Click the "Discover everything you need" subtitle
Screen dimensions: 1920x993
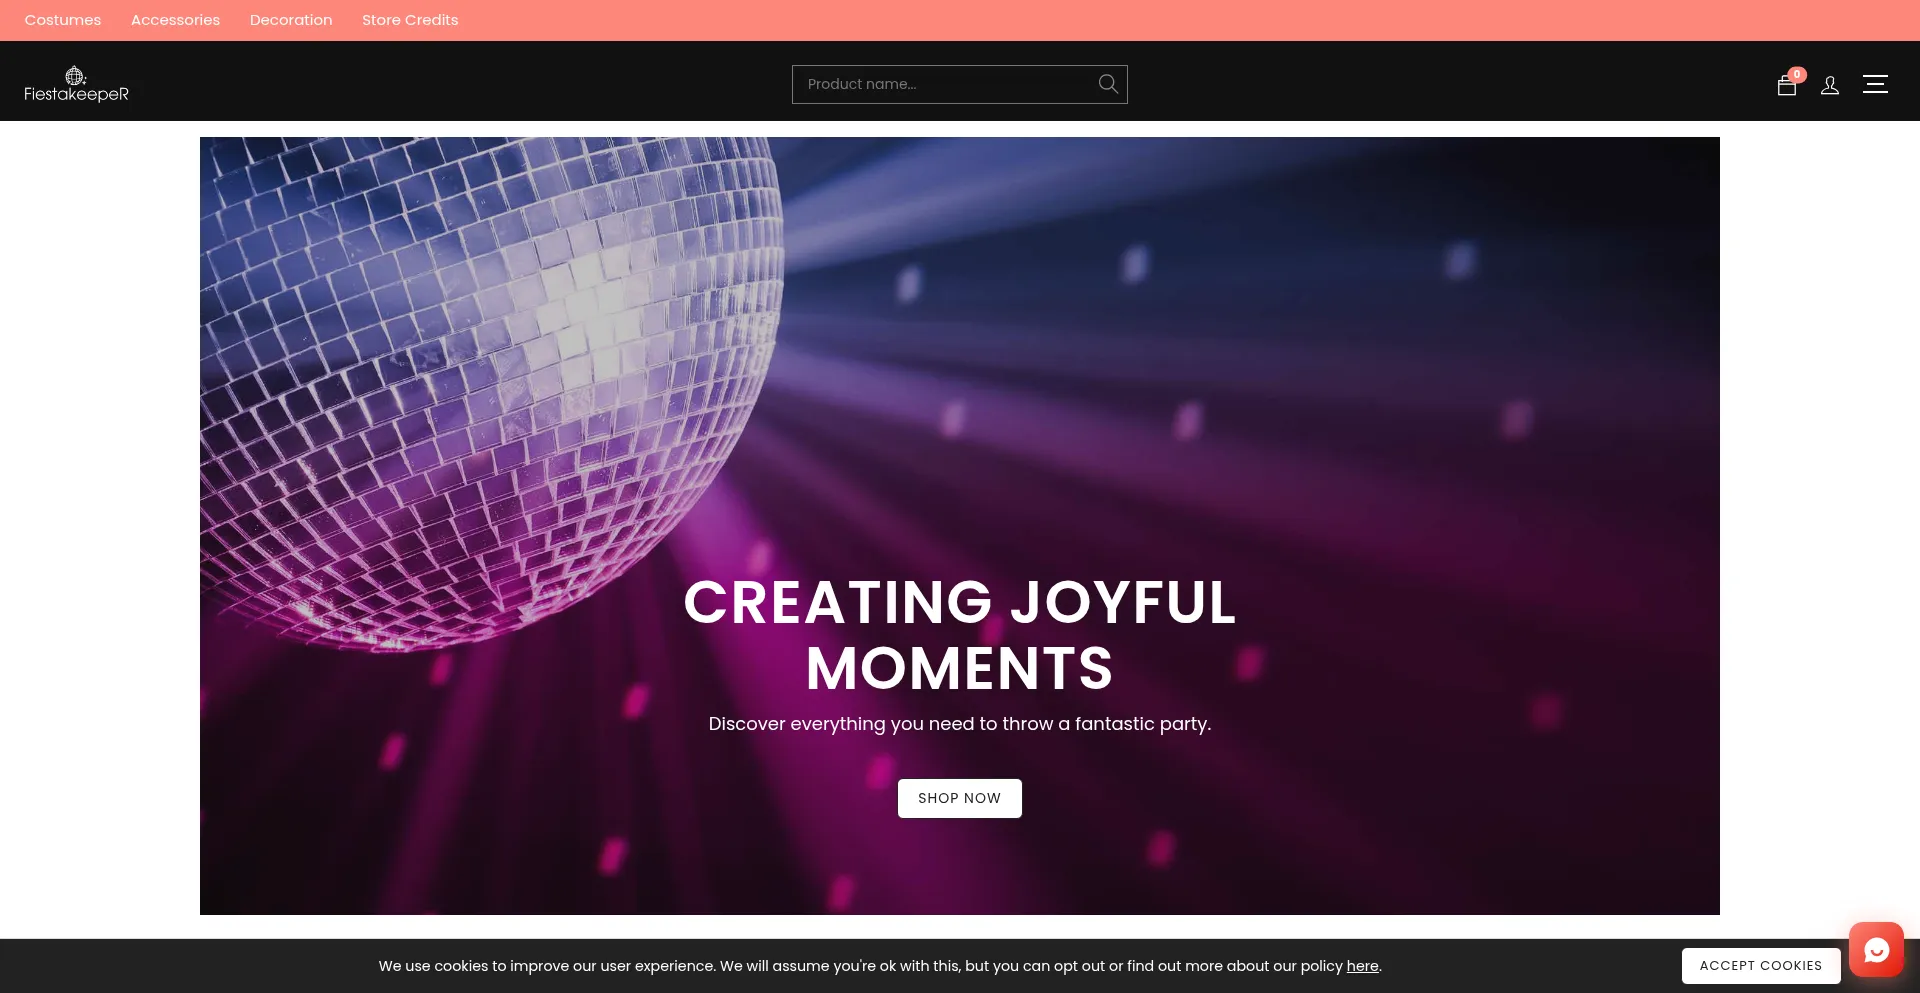960,724
